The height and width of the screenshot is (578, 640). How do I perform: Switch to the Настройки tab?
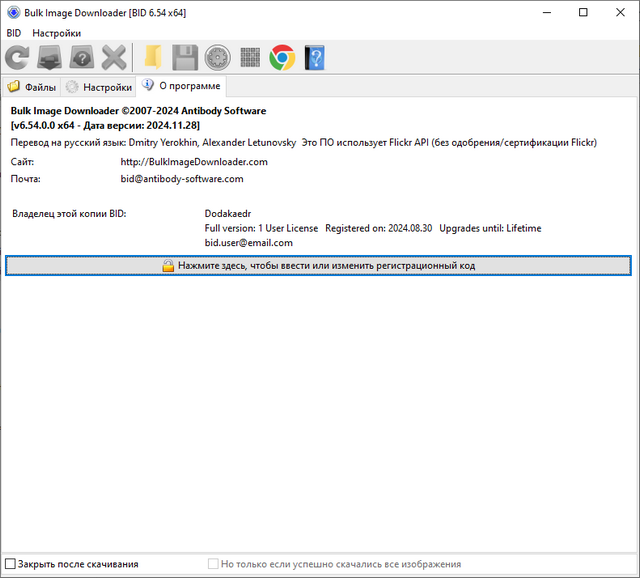tap(98, 87)
